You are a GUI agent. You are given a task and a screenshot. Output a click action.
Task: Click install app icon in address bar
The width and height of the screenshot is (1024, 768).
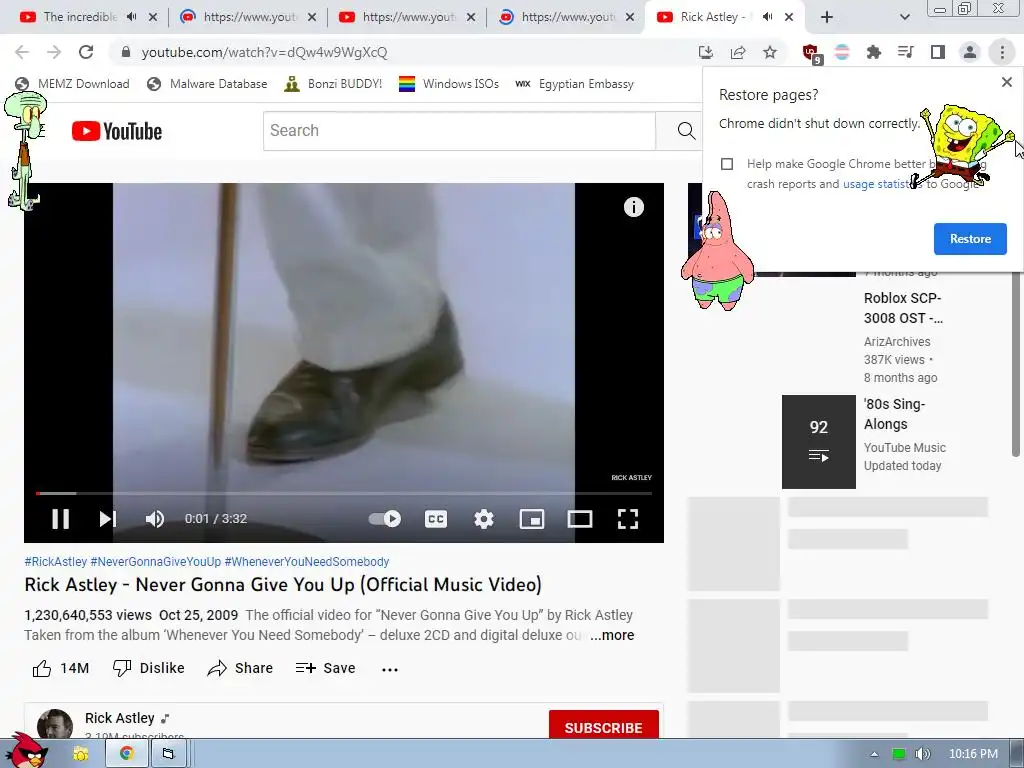tap(705, 52)
